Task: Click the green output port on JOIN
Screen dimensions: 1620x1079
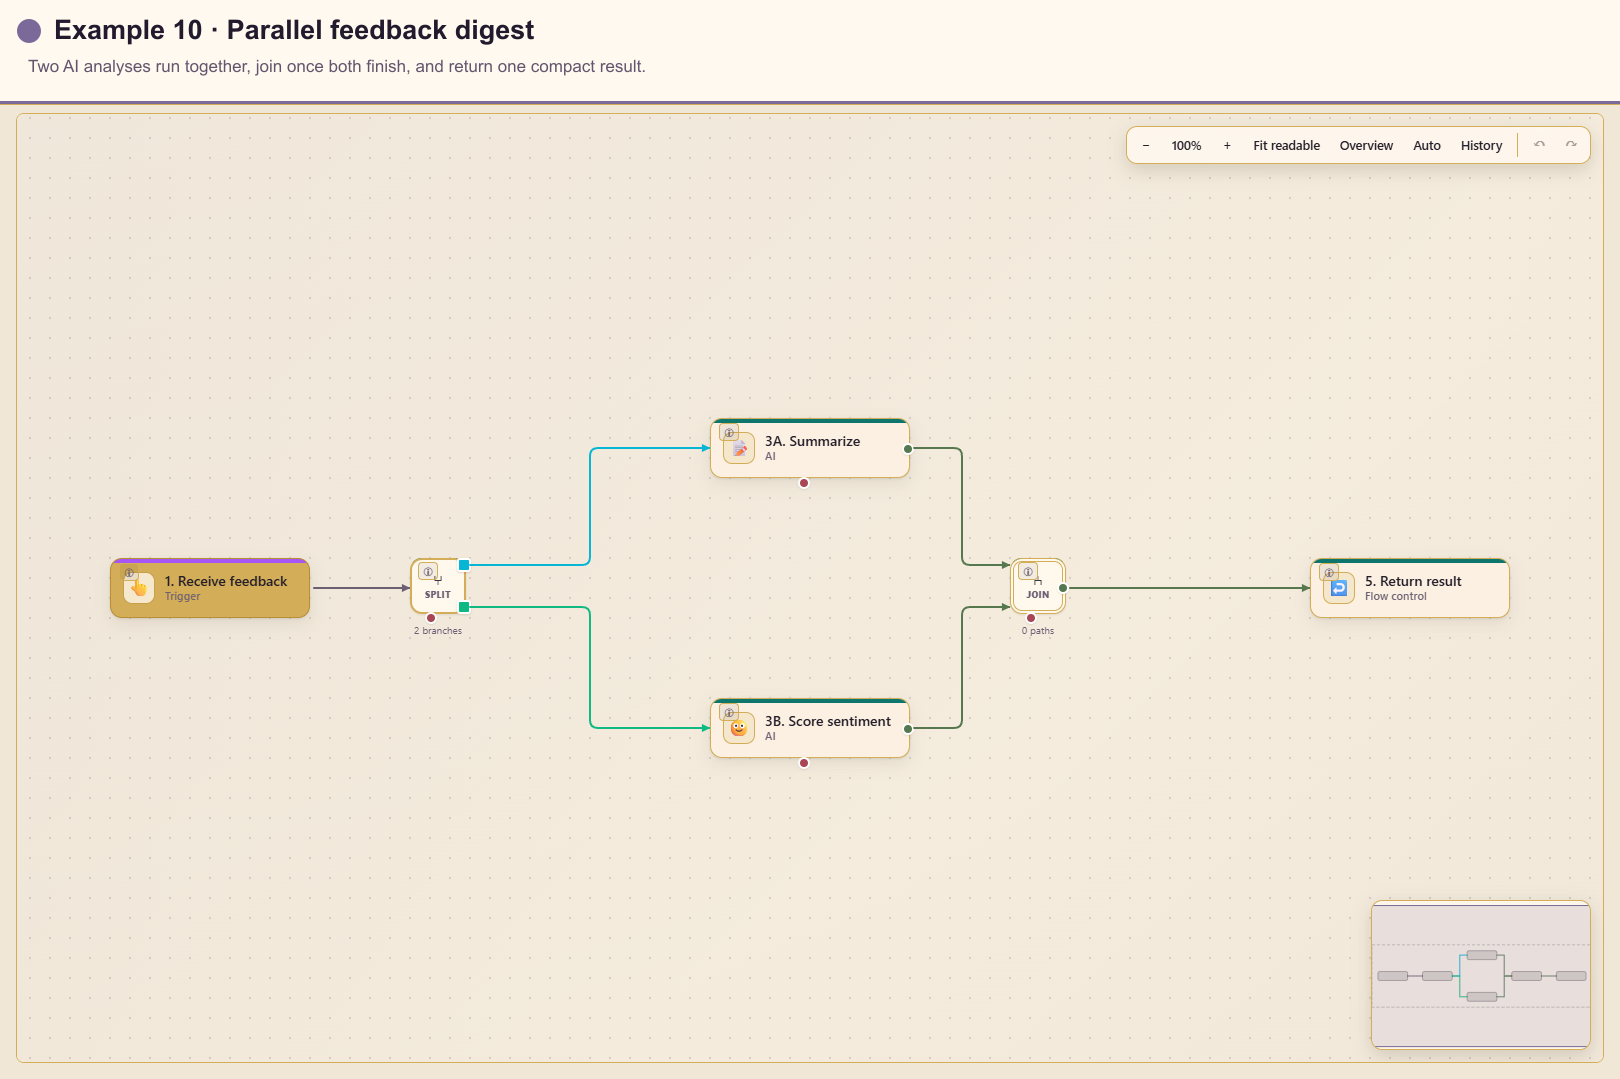Action: 1063,588
